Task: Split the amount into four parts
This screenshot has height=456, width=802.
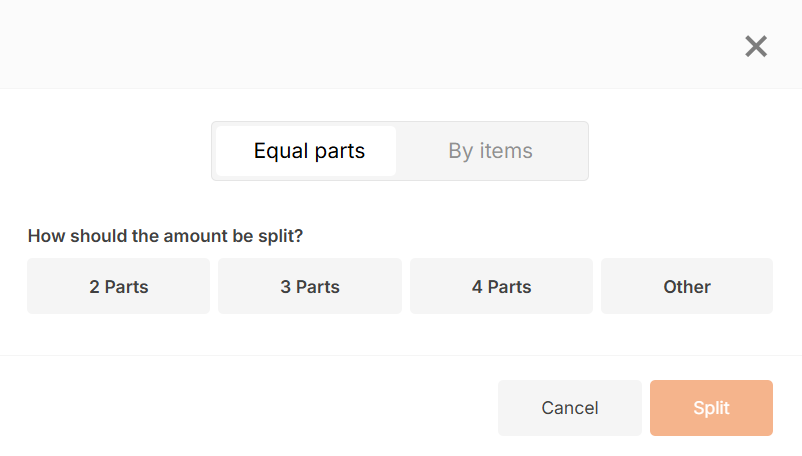Action: 501,286
